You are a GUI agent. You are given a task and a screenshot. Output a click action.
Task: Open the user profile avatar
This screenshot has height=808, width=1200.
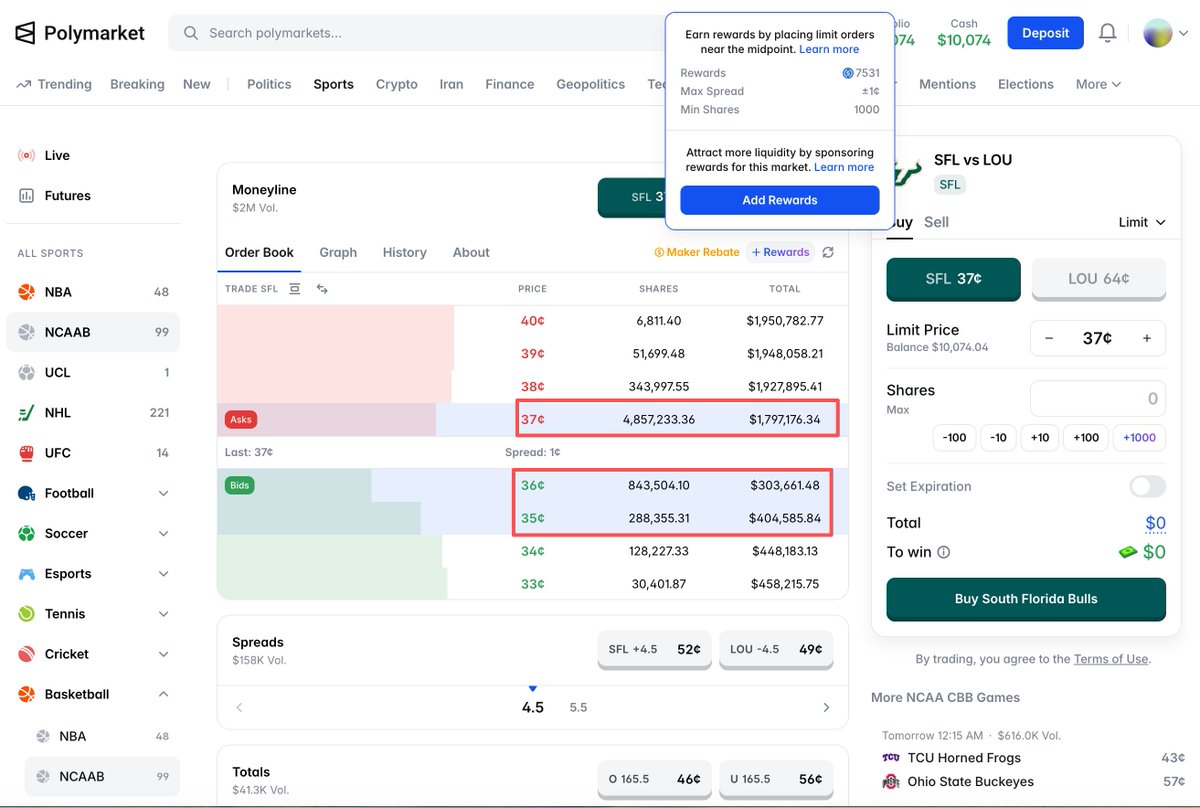click(x=1158, y=33)
